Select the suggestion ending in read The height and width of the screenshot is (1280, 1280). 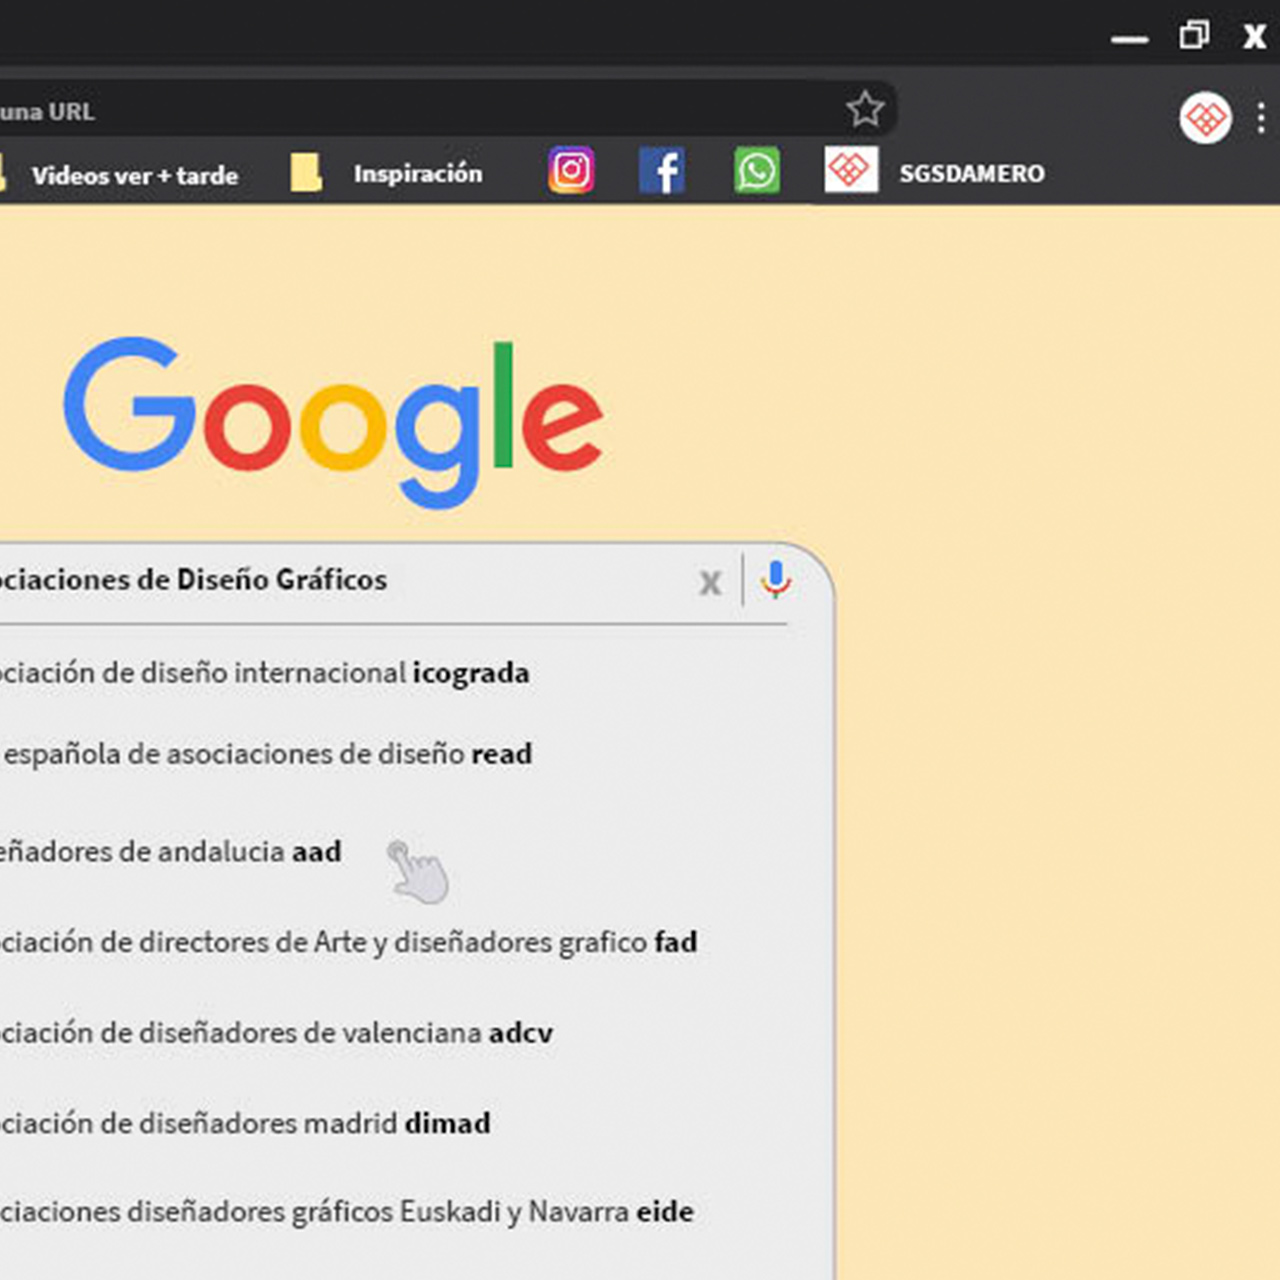tap(266, 754)
